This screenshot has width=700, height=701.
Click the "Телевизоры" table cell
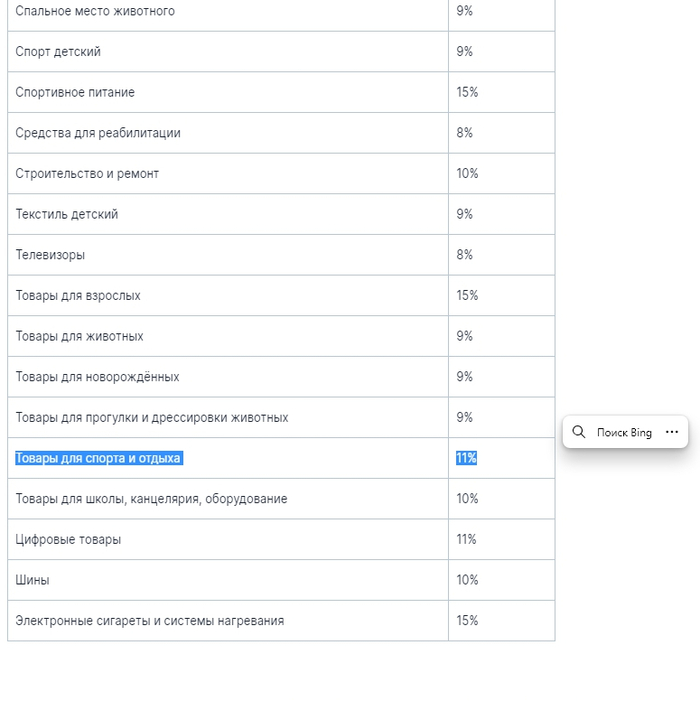pos(50,255)
